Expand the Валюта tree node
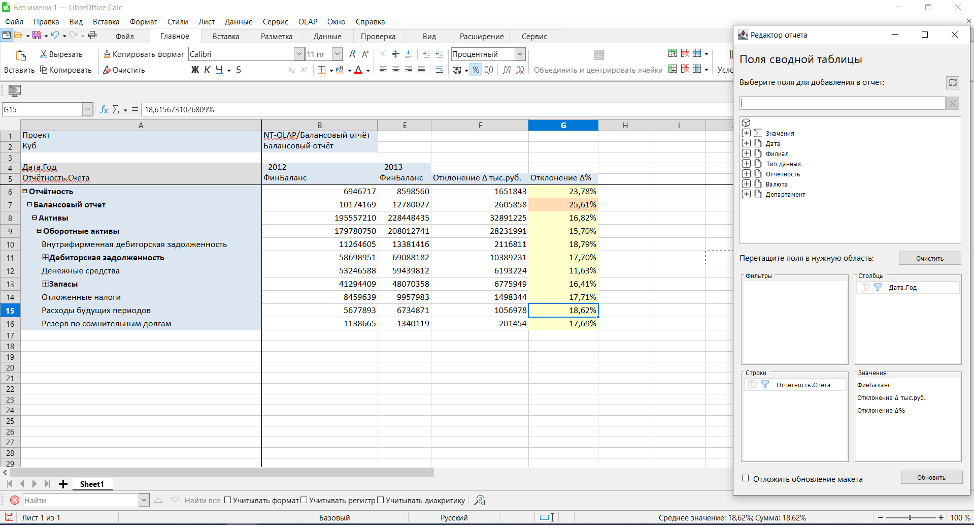The image size is (974, 527). tap(747, 184)
